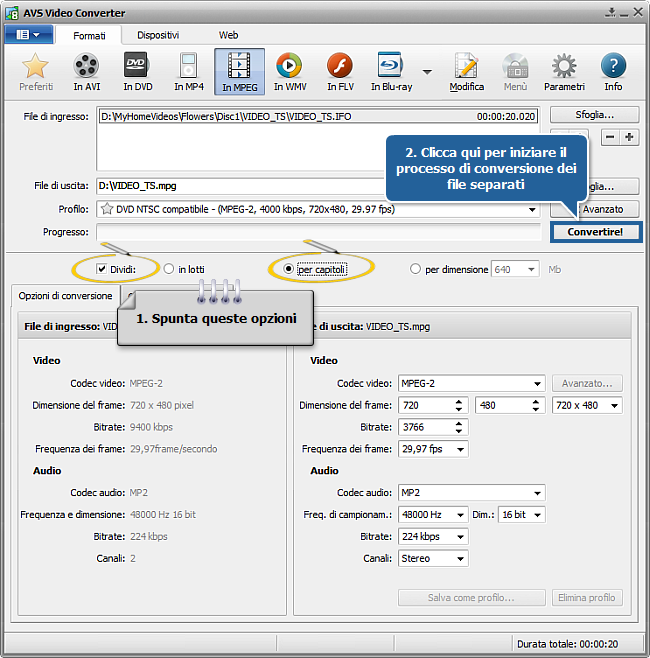The width and height of the screenshot is (650, 658).
Task: Pick the In MP4 format icon
Action: click(x=188, y=71)
